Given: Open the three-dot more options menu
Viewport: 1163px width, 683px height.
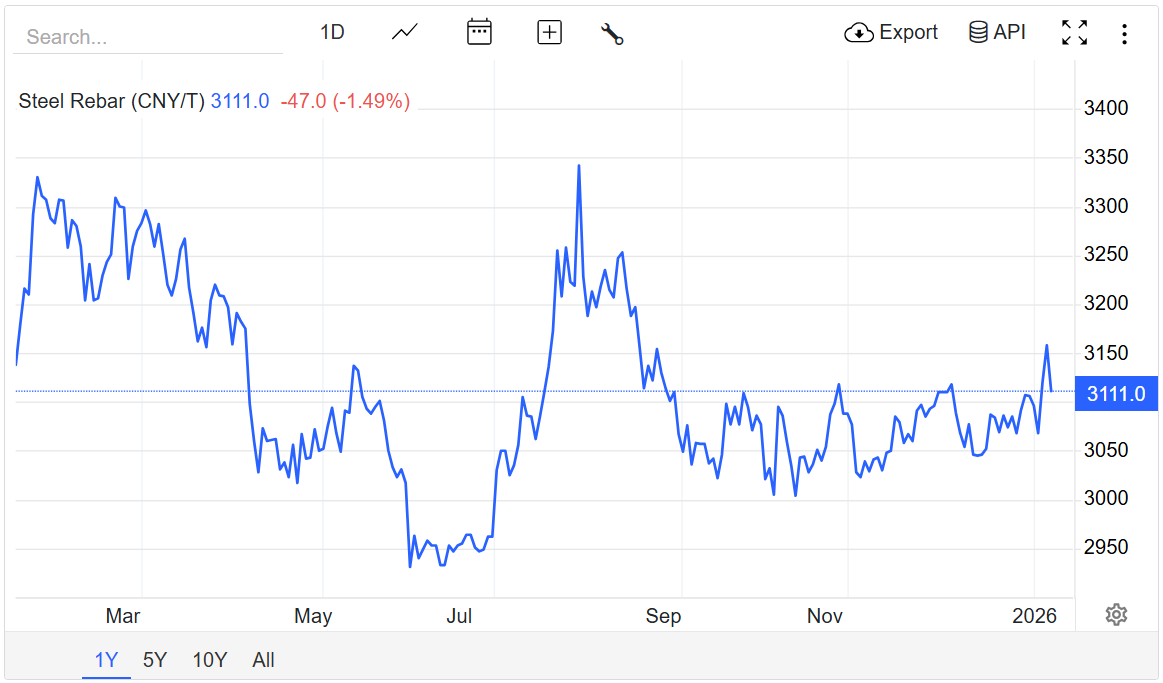Looking at the screenshot, I should click(1125, 34).
